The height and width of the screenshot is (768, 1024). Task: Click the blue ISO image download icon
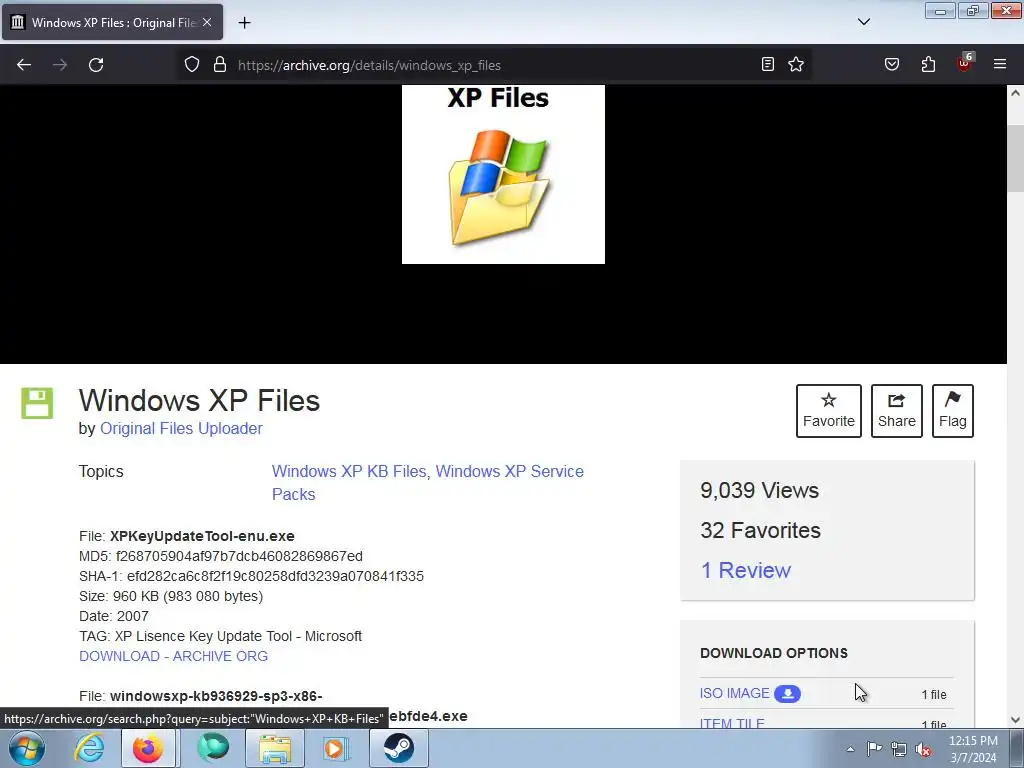coord(788,694)
